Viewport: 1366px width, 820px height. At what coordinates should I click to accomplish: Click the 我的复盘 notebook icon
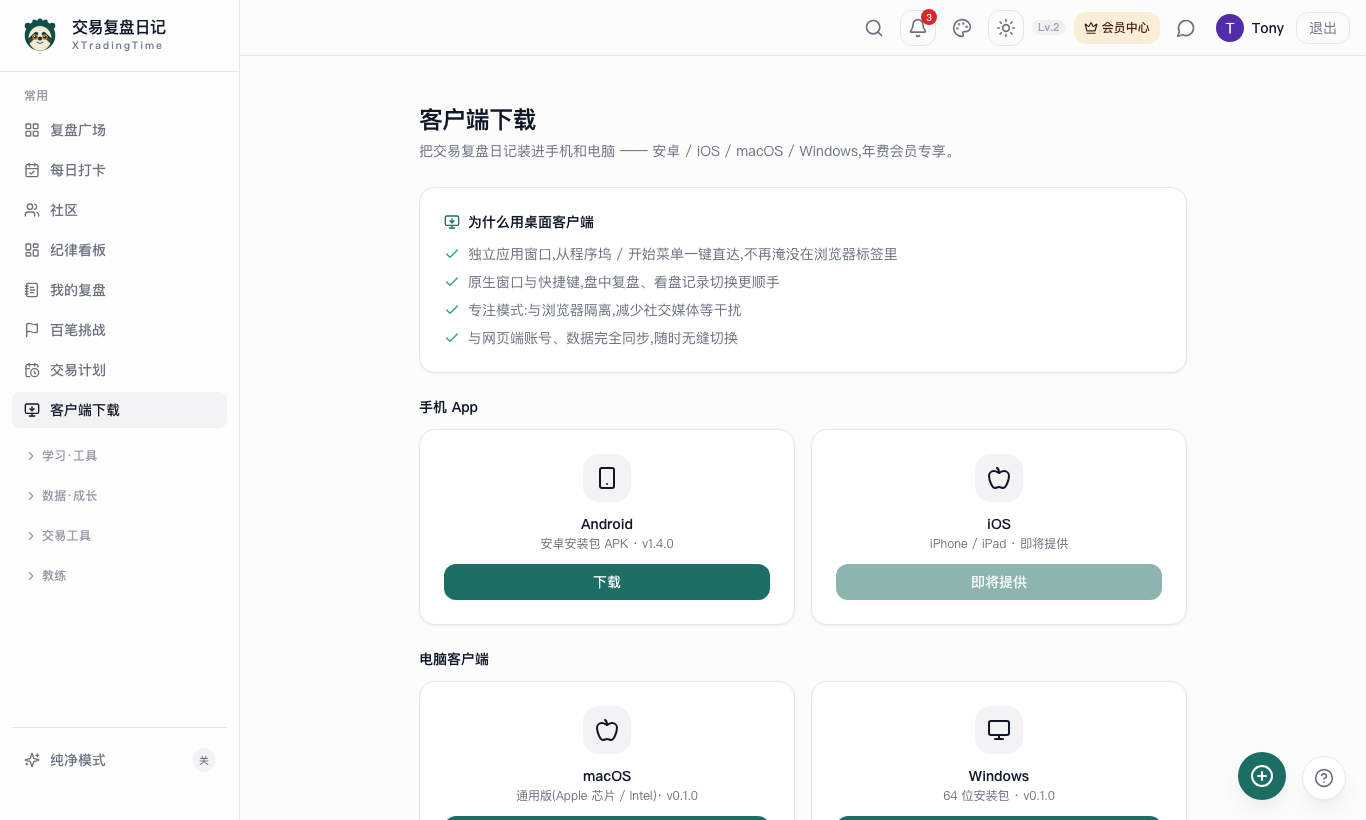[x=32, y=290]
